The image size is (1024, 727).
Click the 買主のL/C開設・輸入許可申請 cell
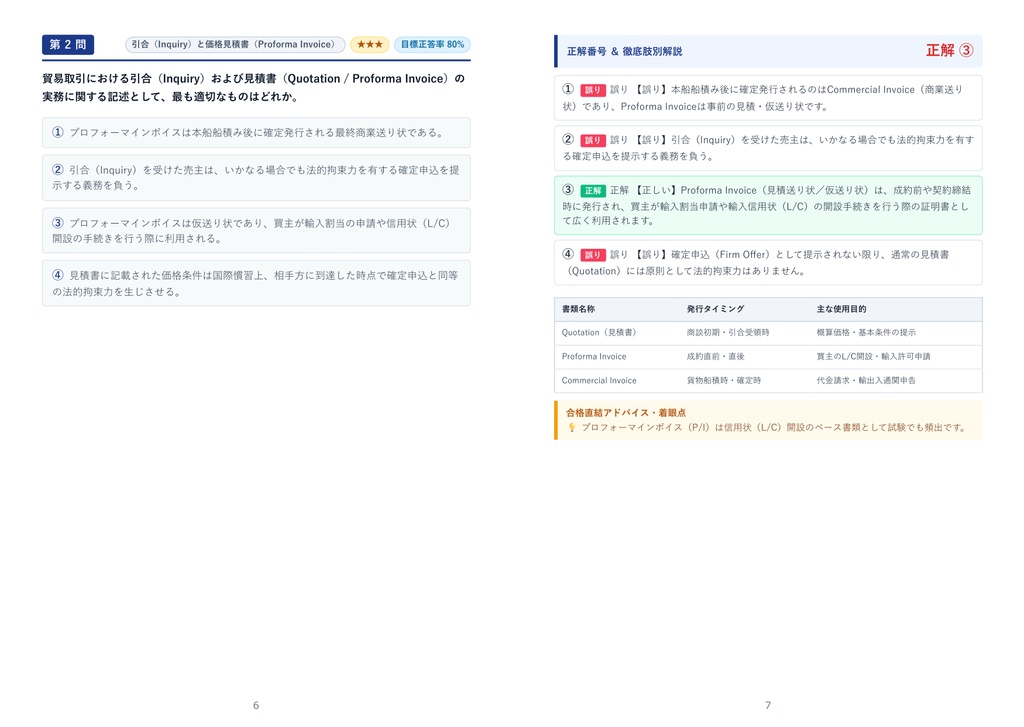(x=873, y=357)
